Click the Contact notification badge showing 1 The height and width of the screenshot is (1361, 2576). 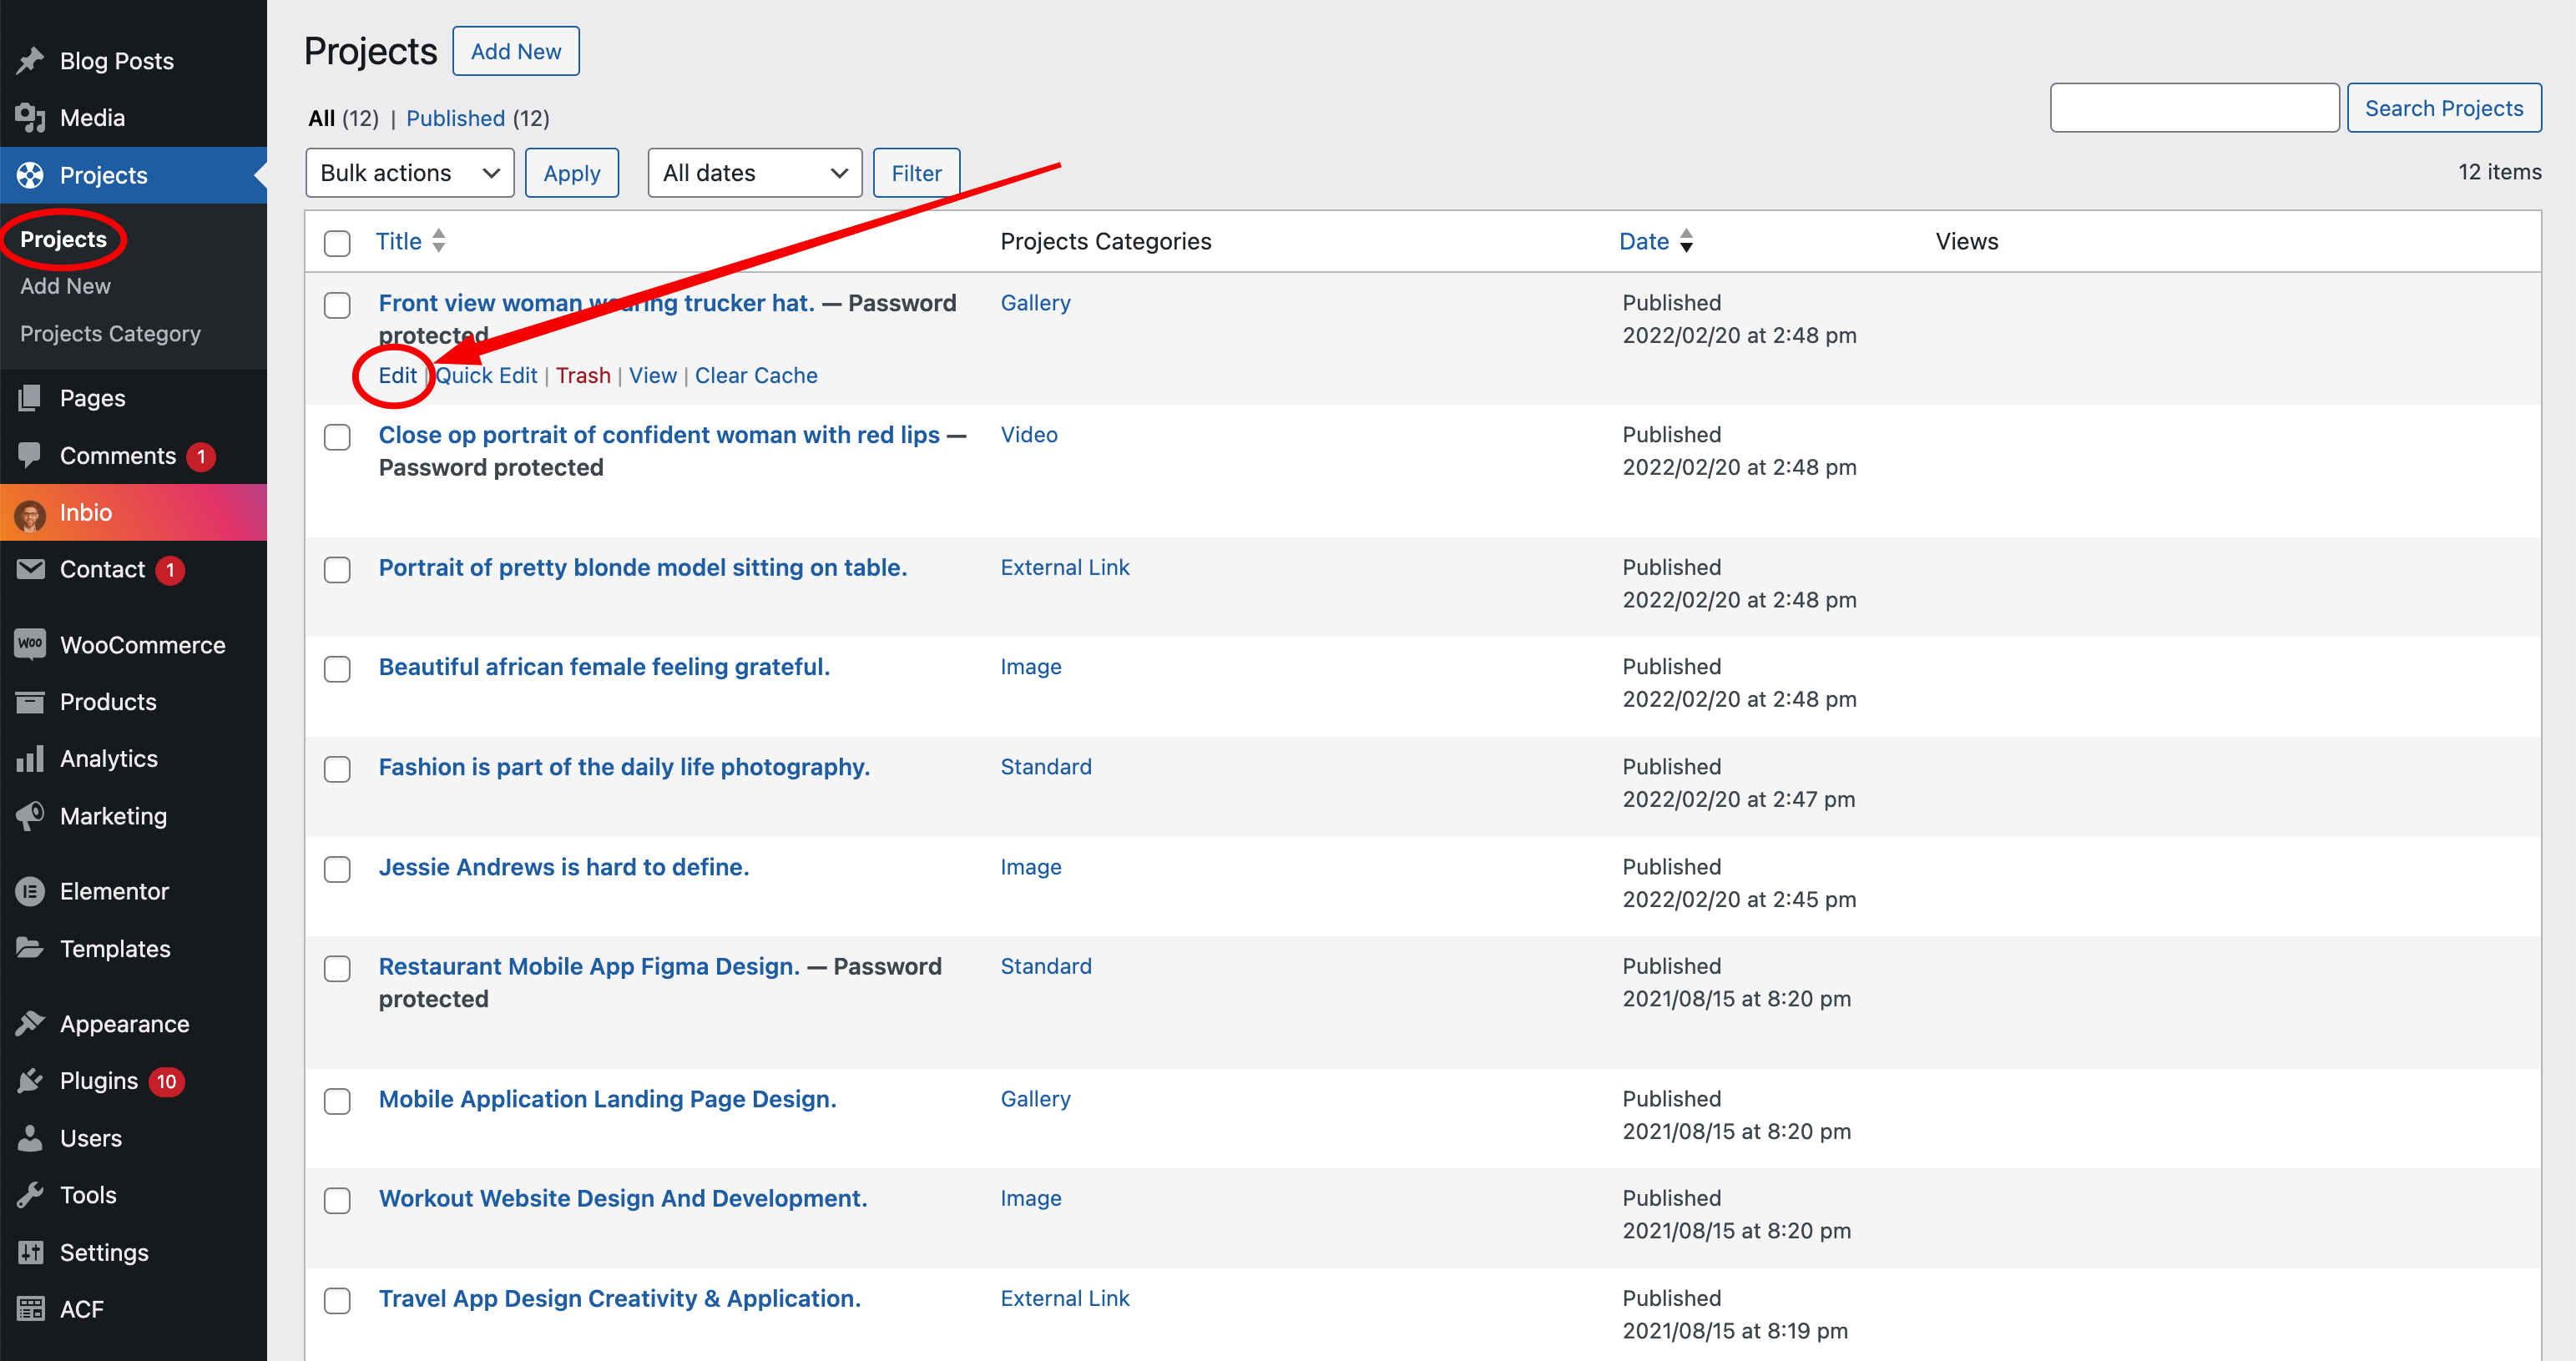click(x=170, y=570)
